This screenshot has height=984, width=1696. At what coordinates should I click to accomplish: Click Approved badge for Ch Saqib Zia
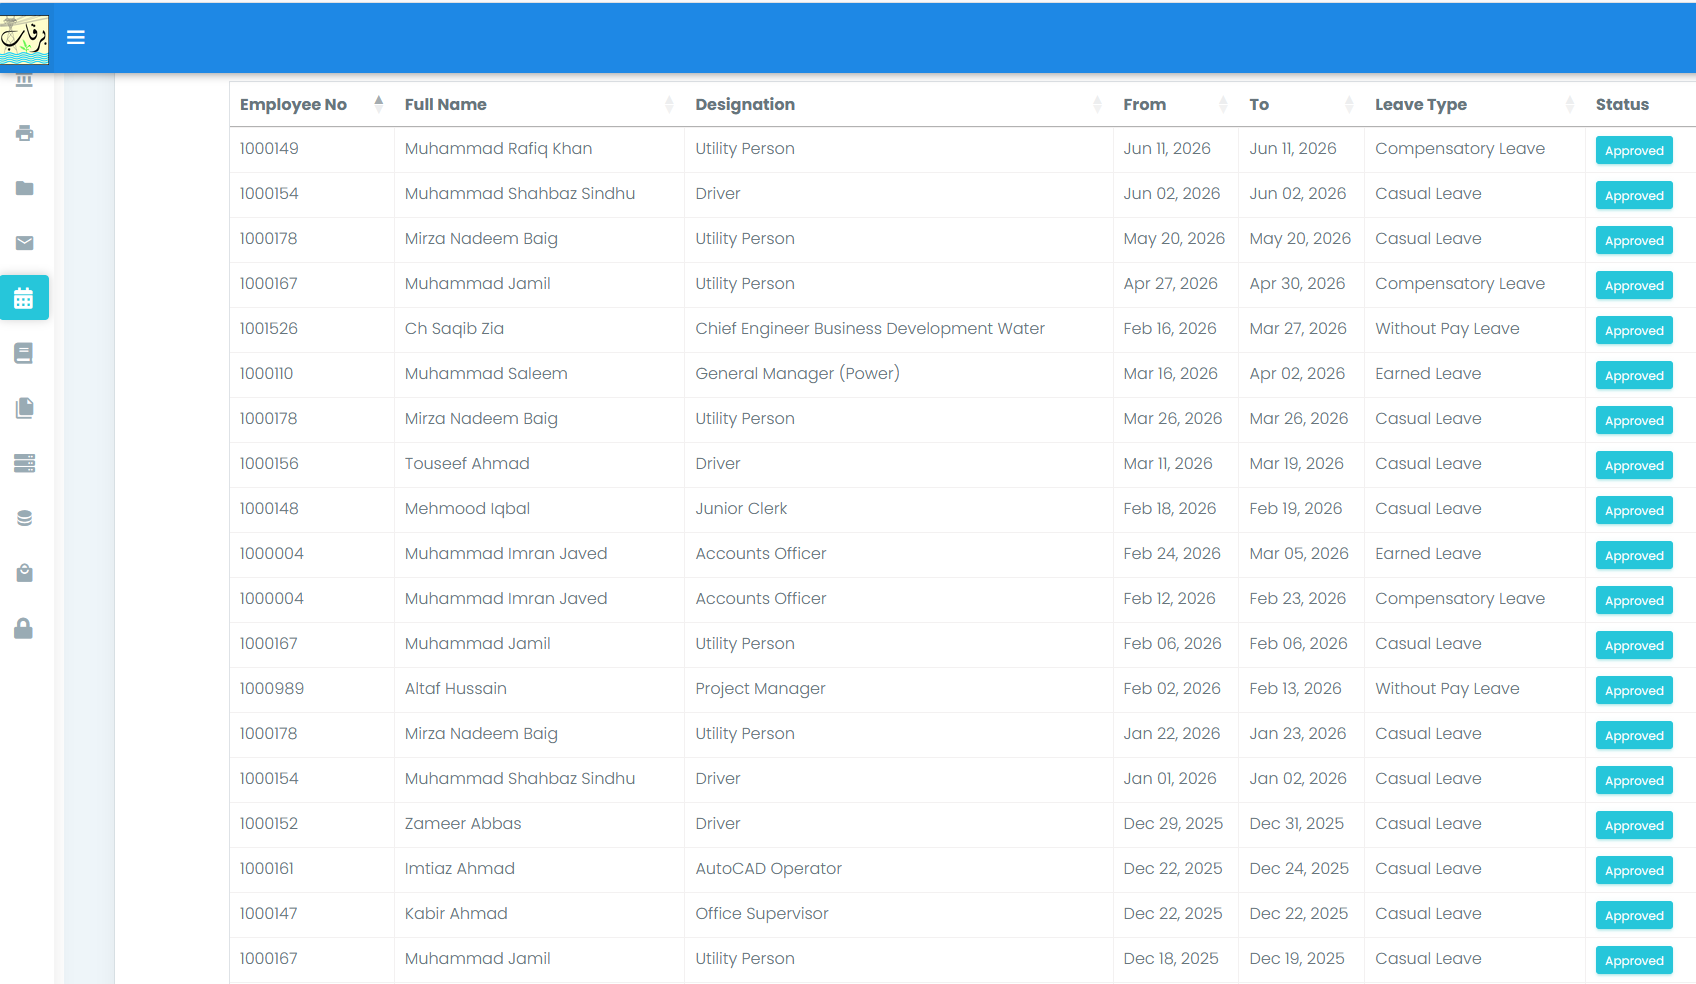coord(1634,331)
